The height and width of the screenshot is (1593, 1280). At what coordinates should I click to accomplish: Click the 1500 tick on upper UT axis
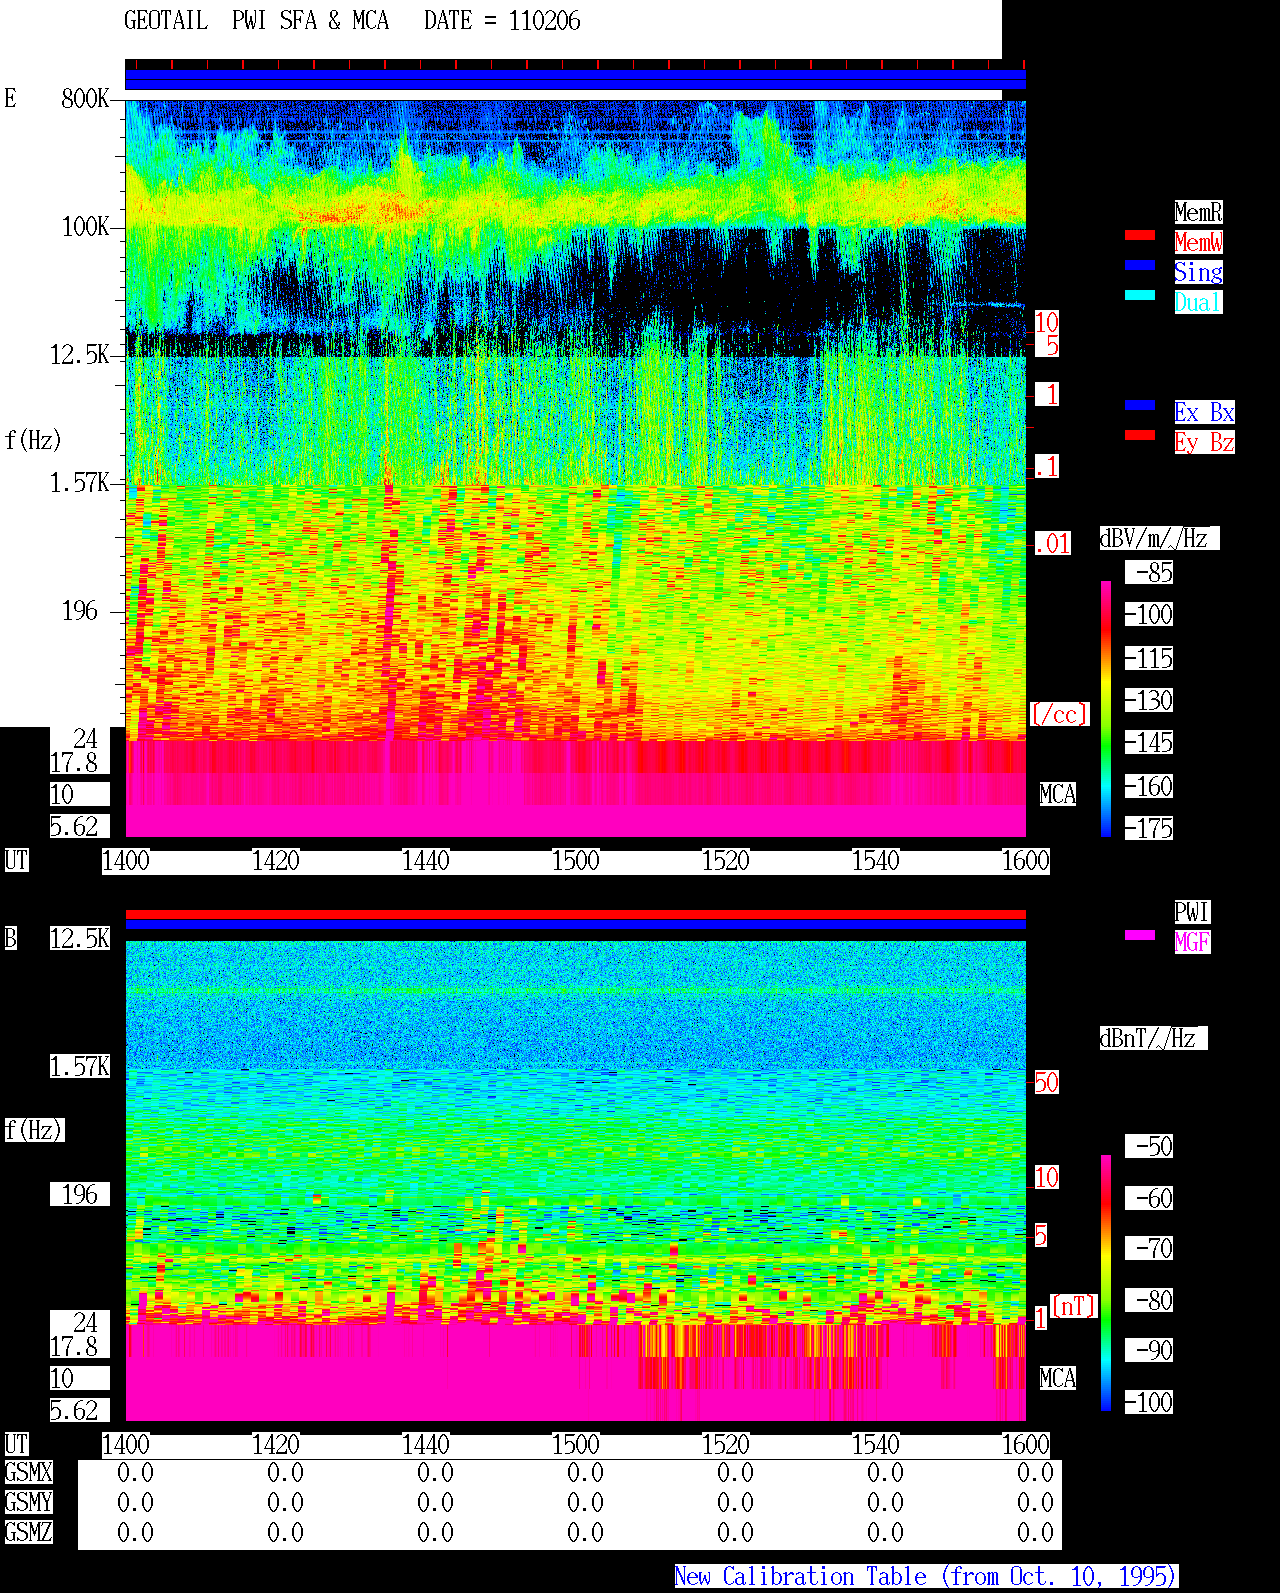(576, 860)
